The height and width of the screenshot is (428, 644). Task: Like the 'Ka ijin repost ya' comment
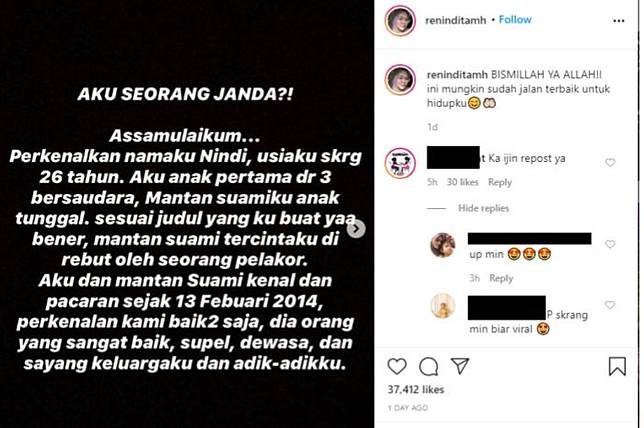(x=610, y=163)
